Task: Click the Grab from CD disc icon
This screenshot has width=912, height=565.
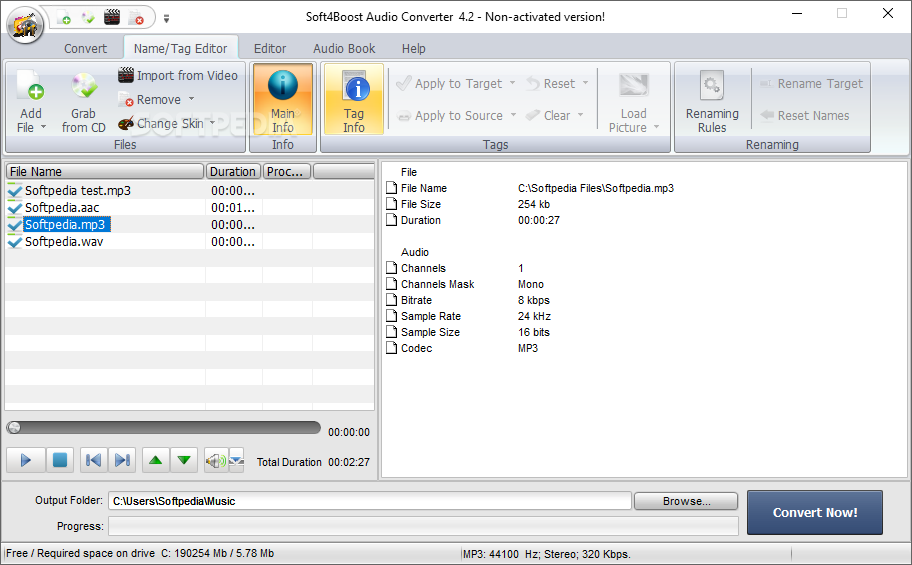Action: (x=84, y=86)
